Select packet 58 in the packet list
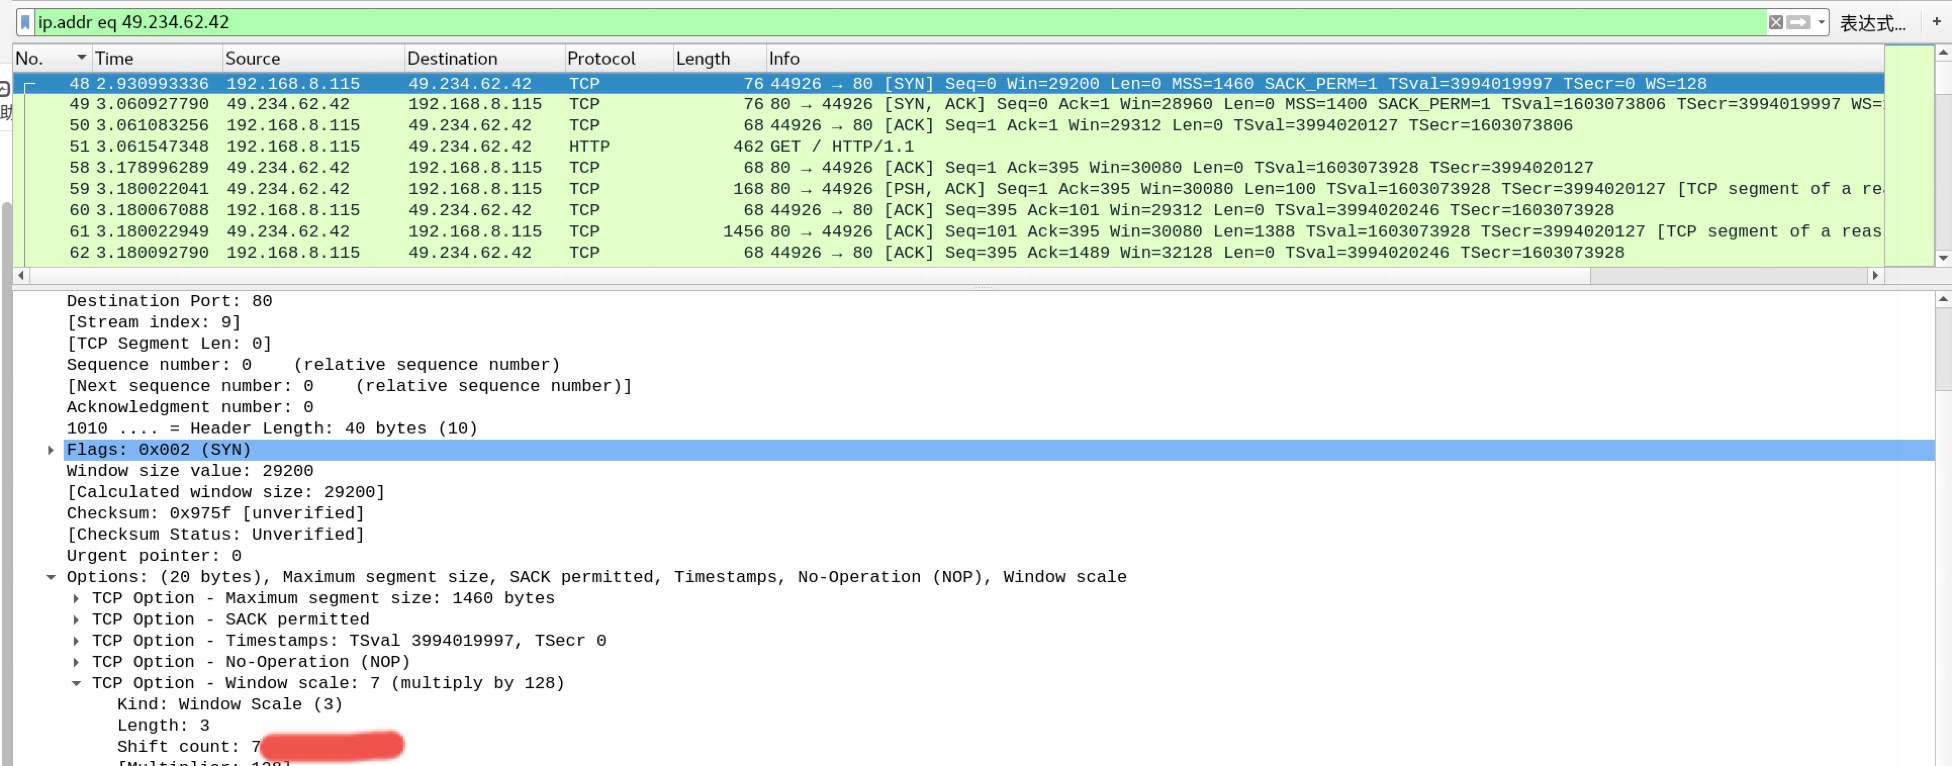1952x766 pixels. 948,167
